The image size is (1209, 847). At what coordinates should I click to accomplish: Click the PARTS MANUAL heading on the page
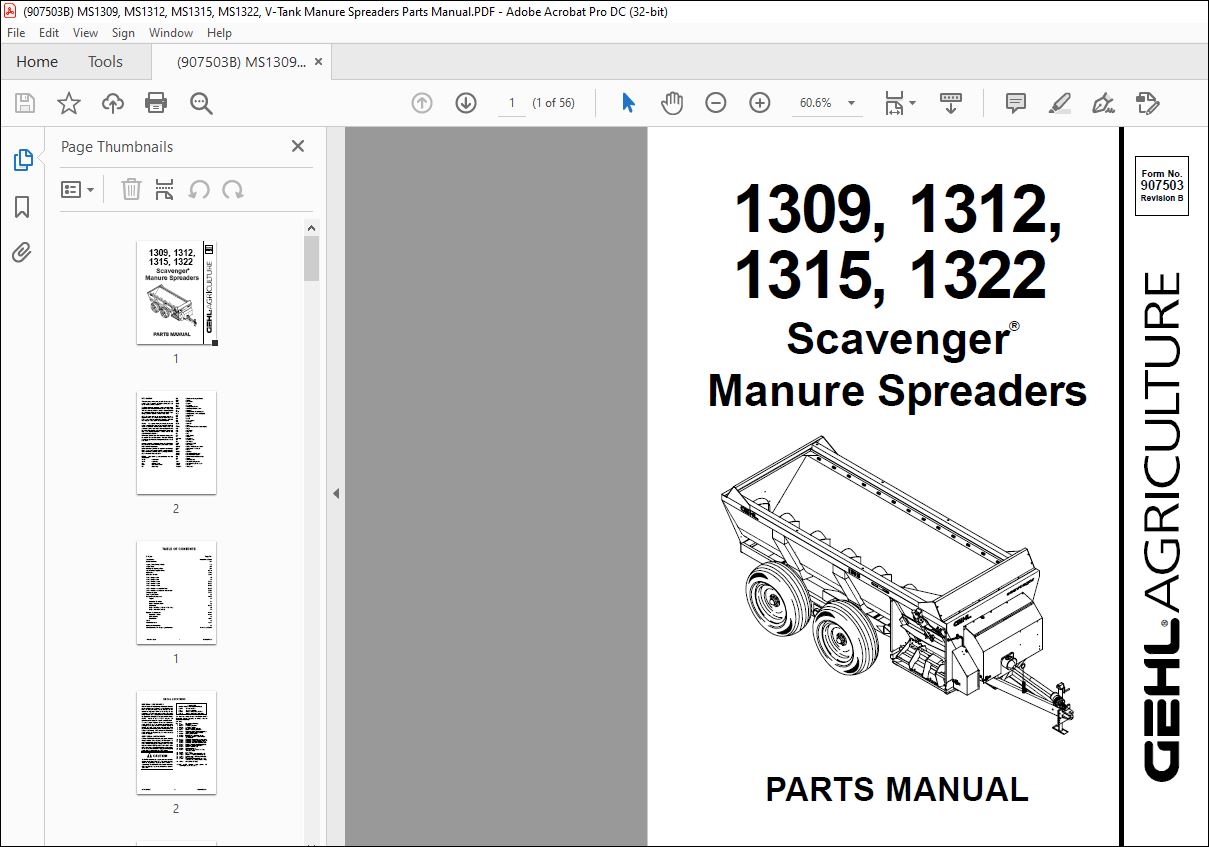(897, 789)
